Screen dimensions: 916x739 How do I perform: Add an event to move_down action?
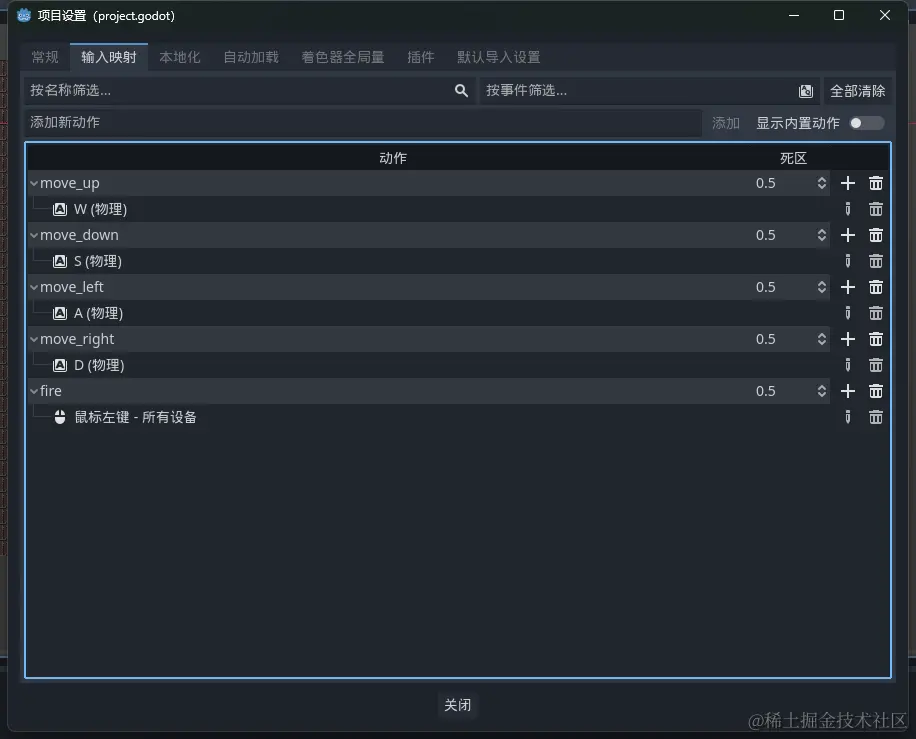click(x=848, y=235)
